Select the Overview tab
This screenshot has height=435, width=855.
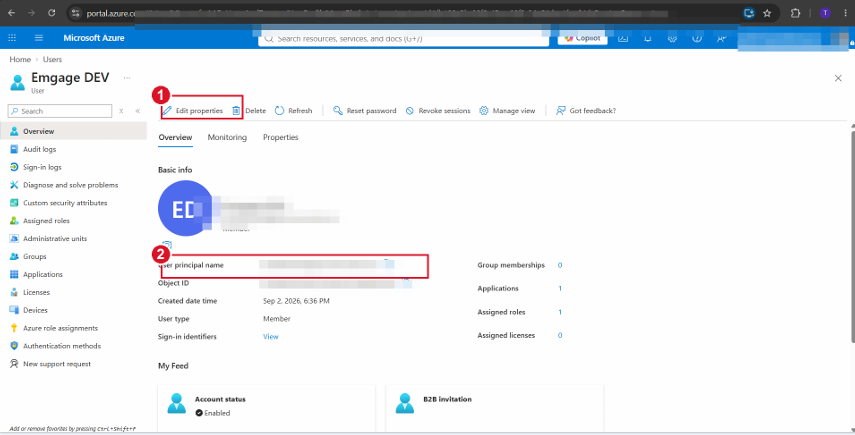coord(175,137)
